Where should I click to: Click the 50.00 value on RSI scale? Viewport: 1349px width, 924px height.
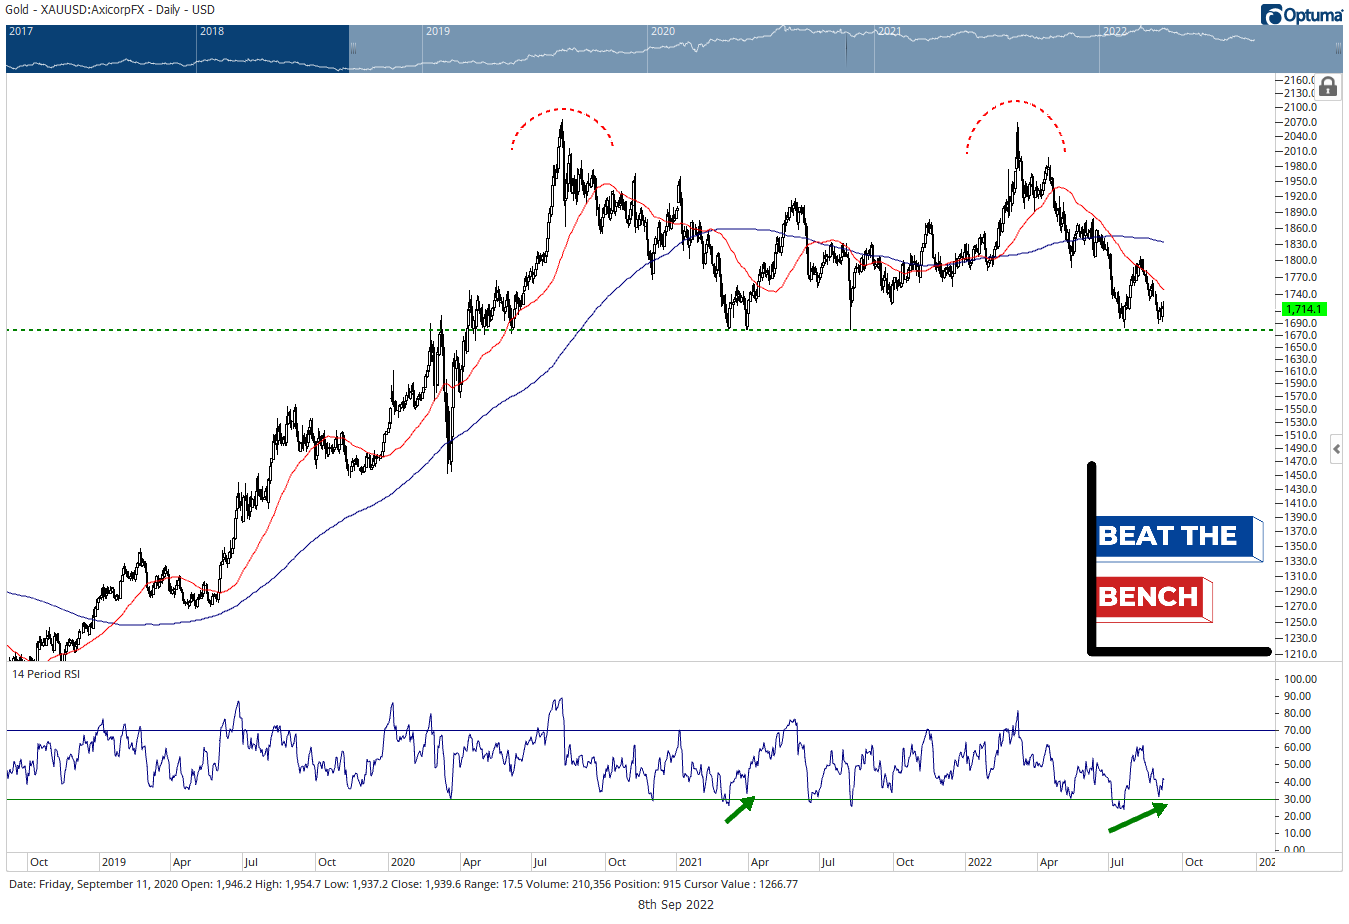pyautogui.click(x=1299, y=765)
